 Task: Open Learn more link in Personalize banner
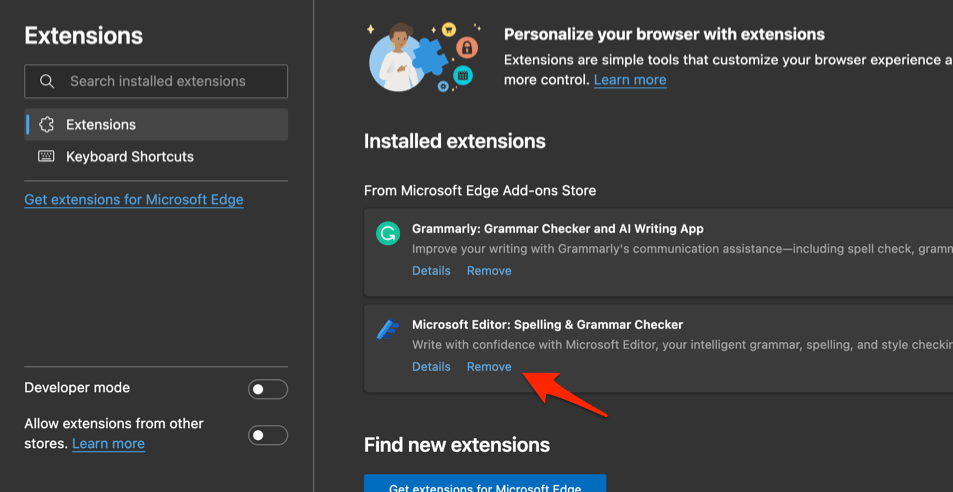(630, 80)
